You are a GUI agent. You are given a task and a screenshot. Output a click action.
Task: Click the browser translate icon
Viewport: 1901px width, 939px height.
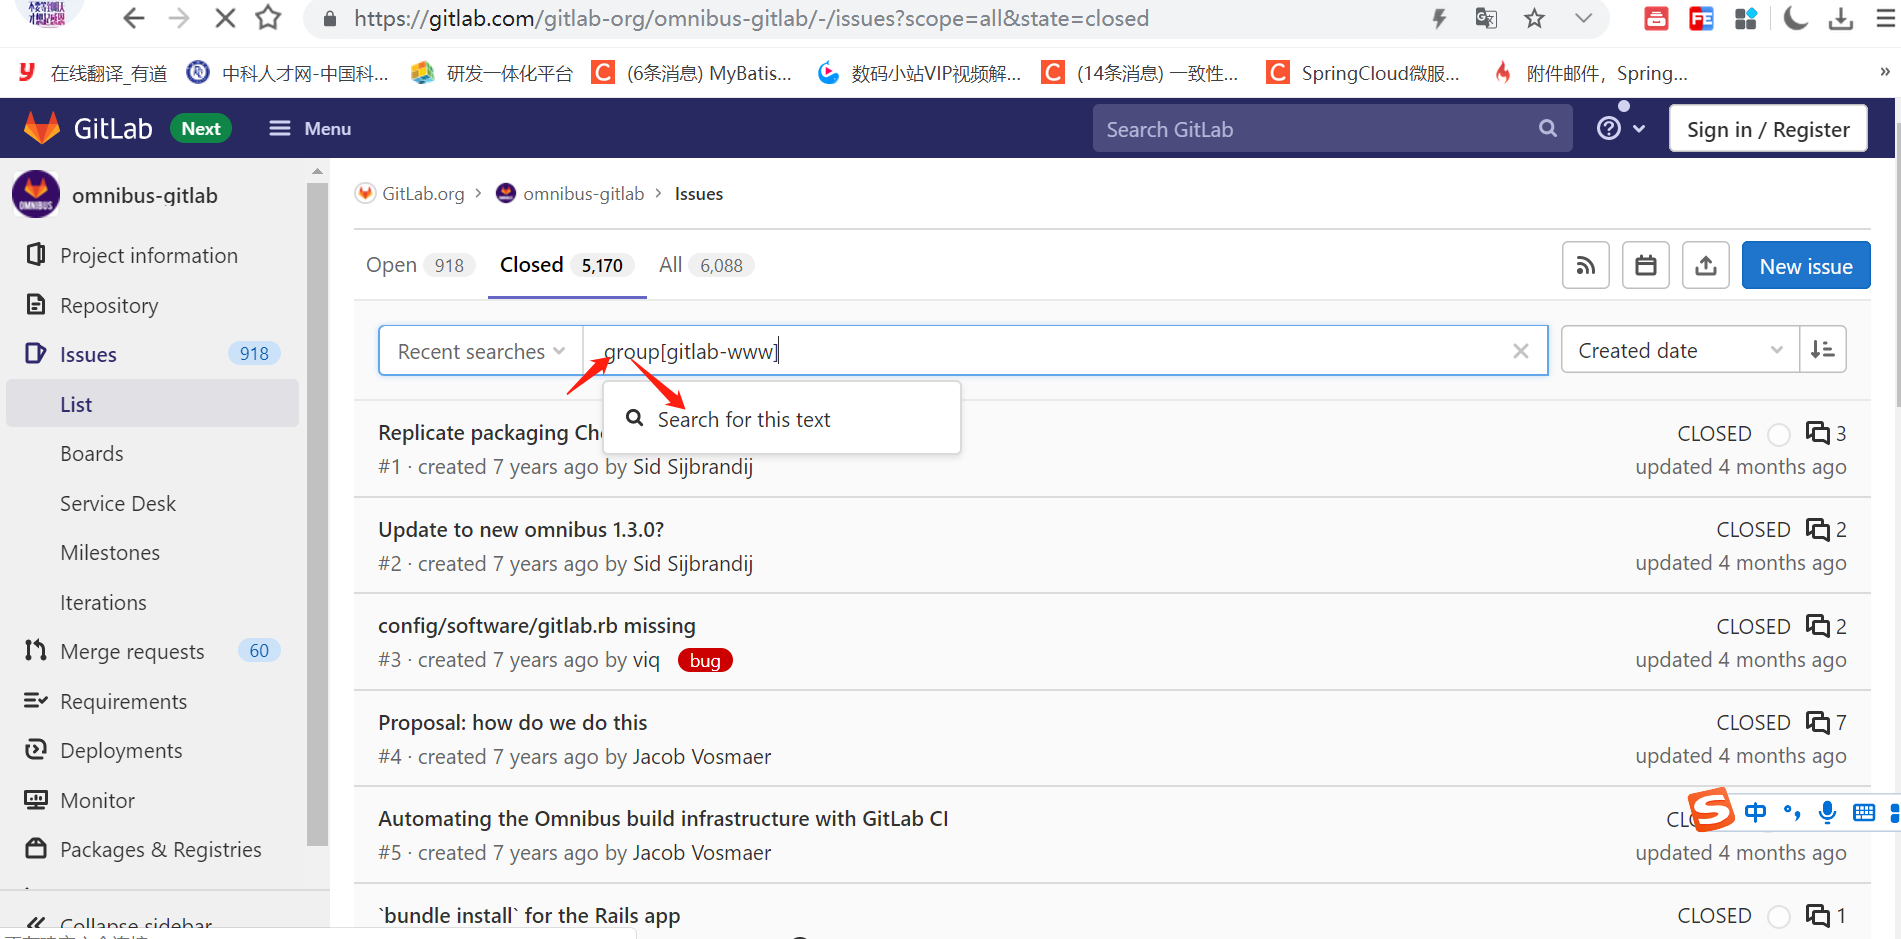point(1486,18)
